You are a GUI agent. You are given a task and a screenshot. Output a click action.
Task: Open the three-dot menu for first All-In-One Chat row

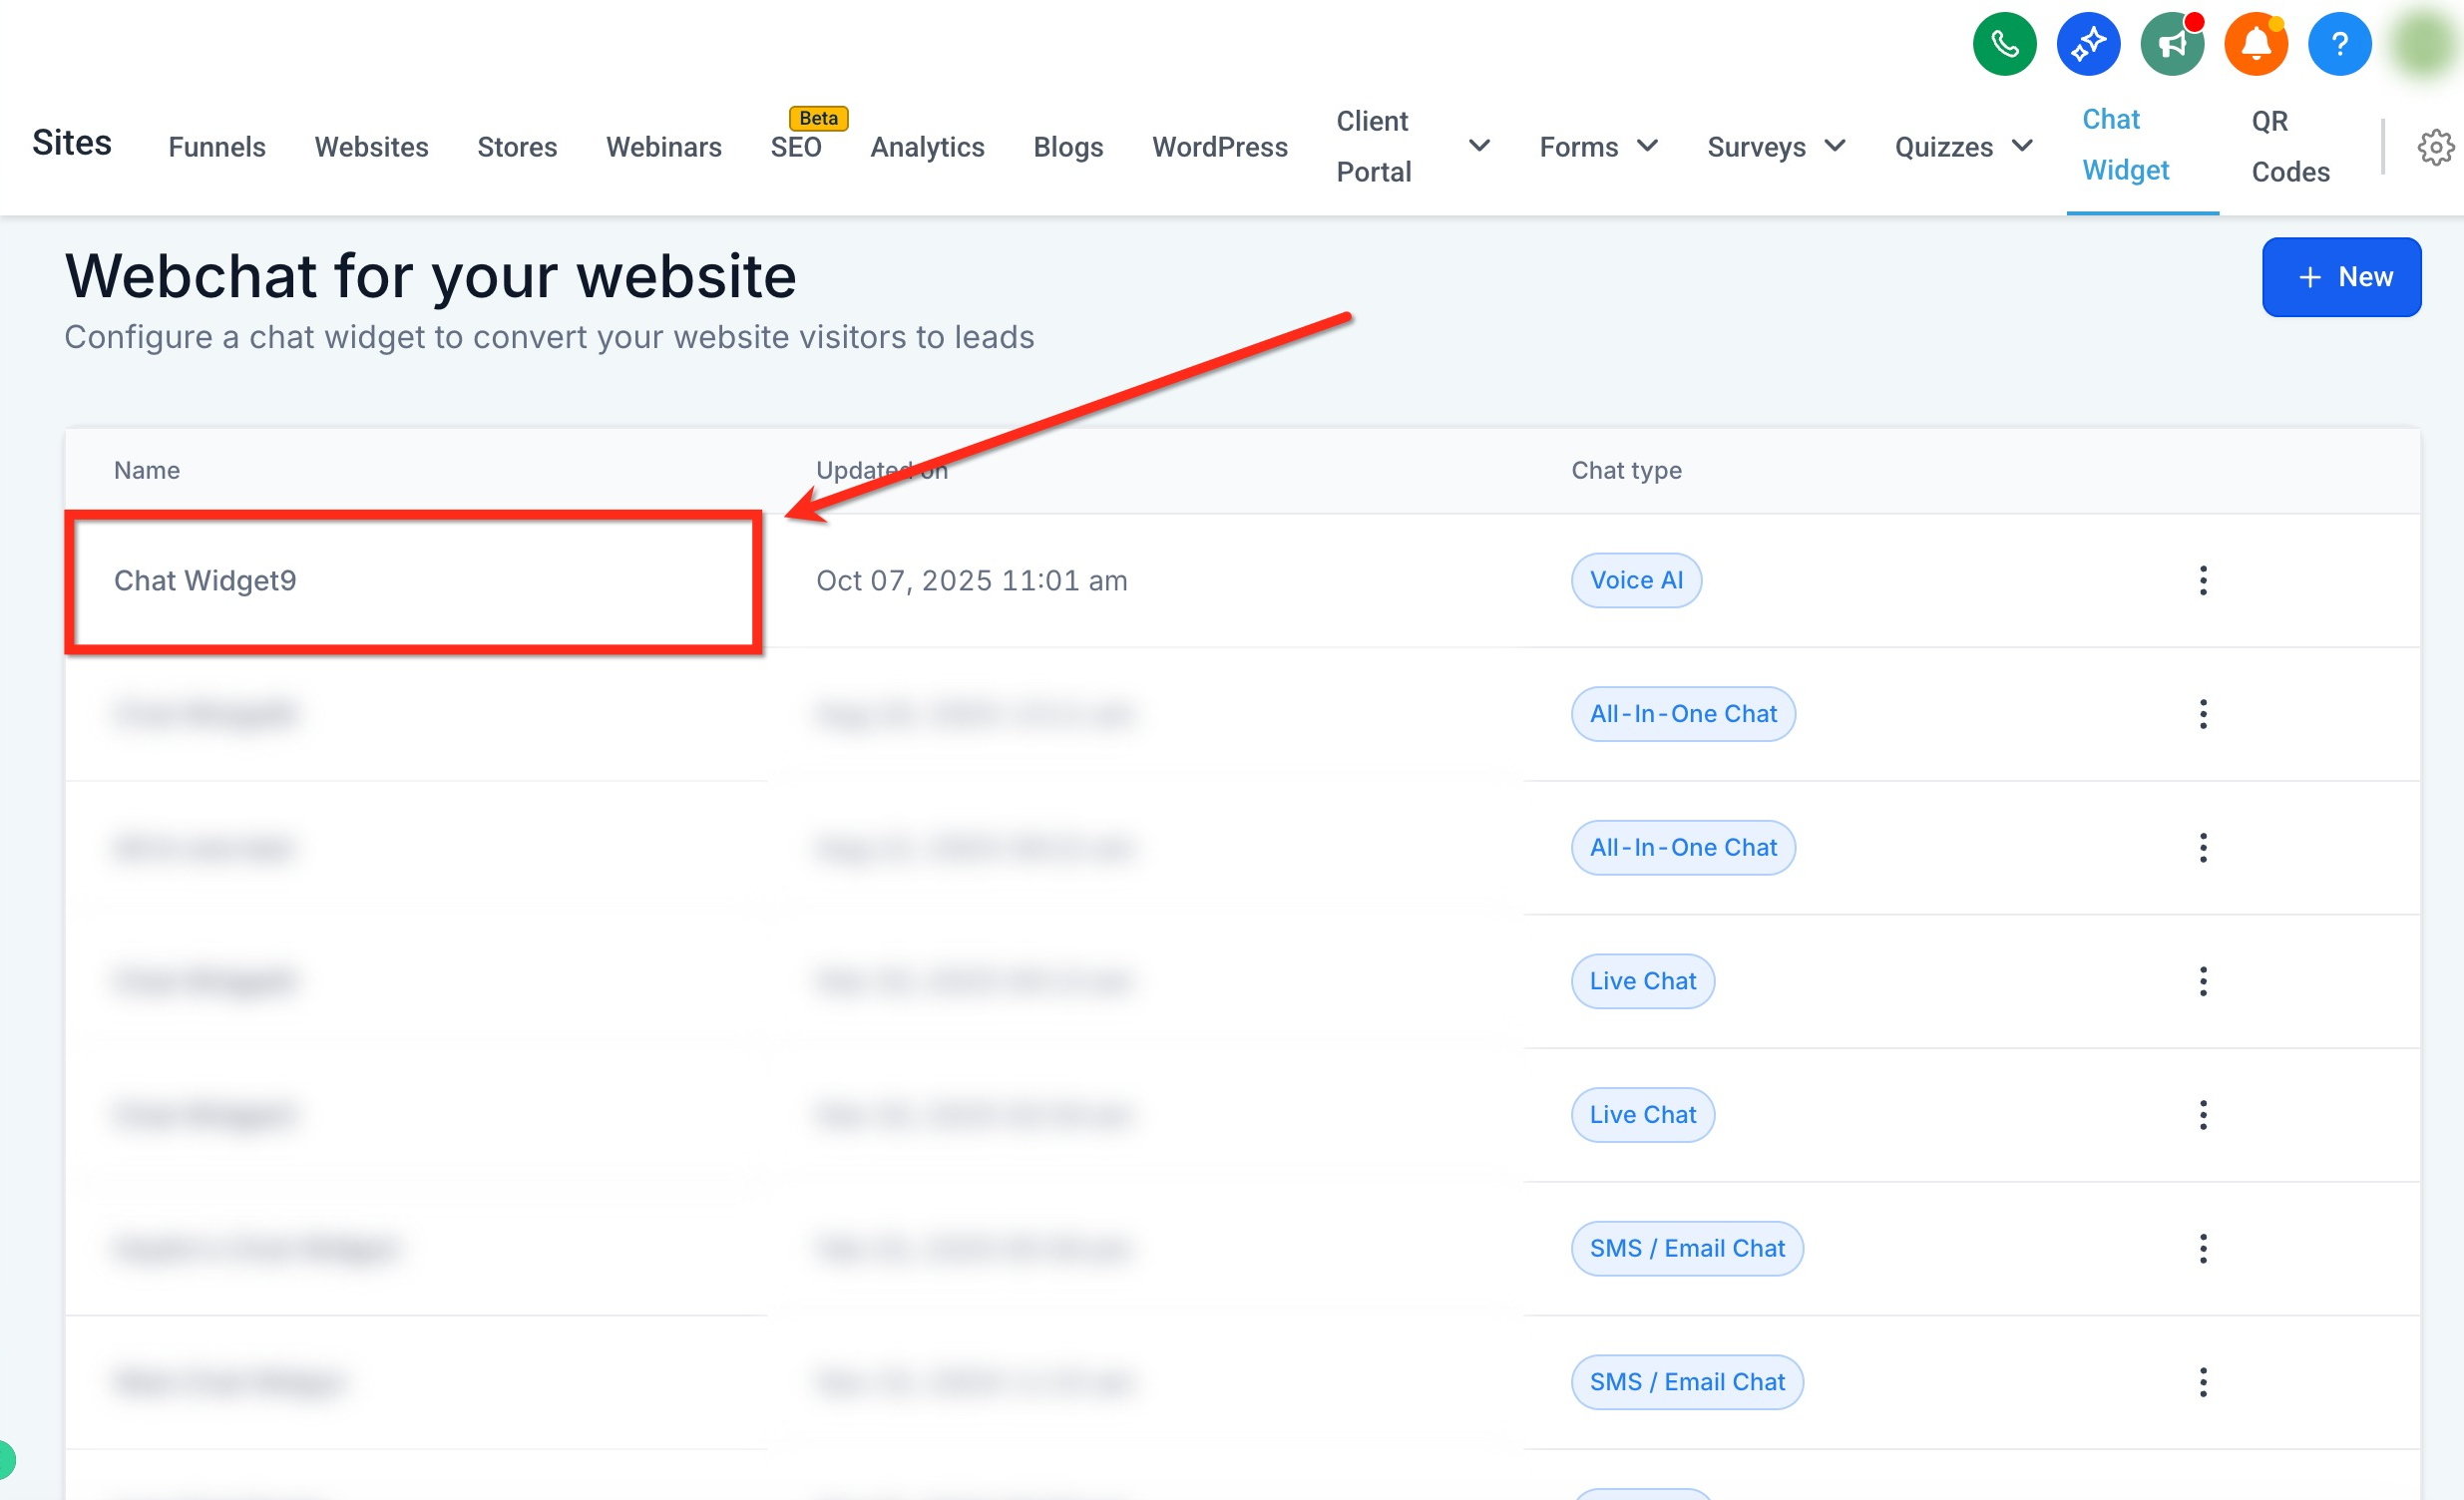pyautogui.click(x=2203, y=714)
